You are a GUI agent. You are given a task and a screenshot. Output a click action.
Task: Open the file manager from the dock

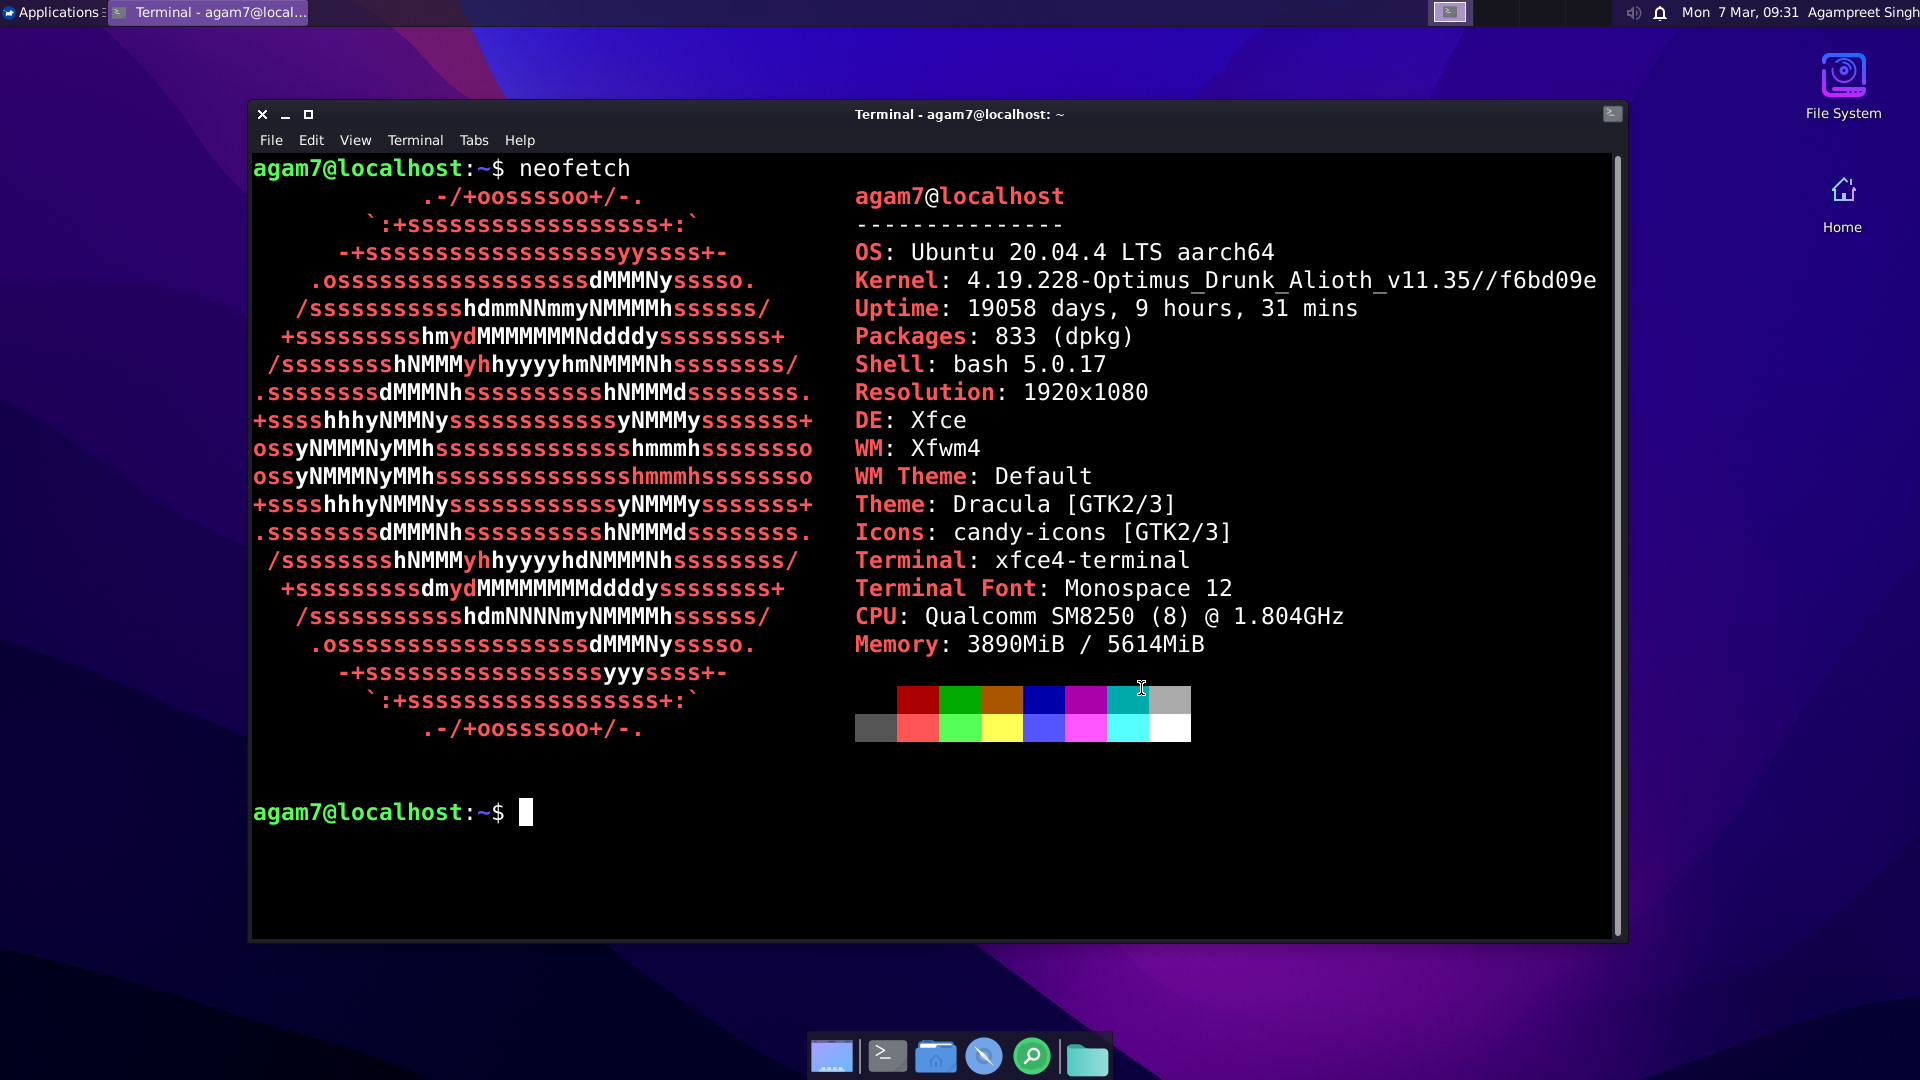pos(936,1056)
